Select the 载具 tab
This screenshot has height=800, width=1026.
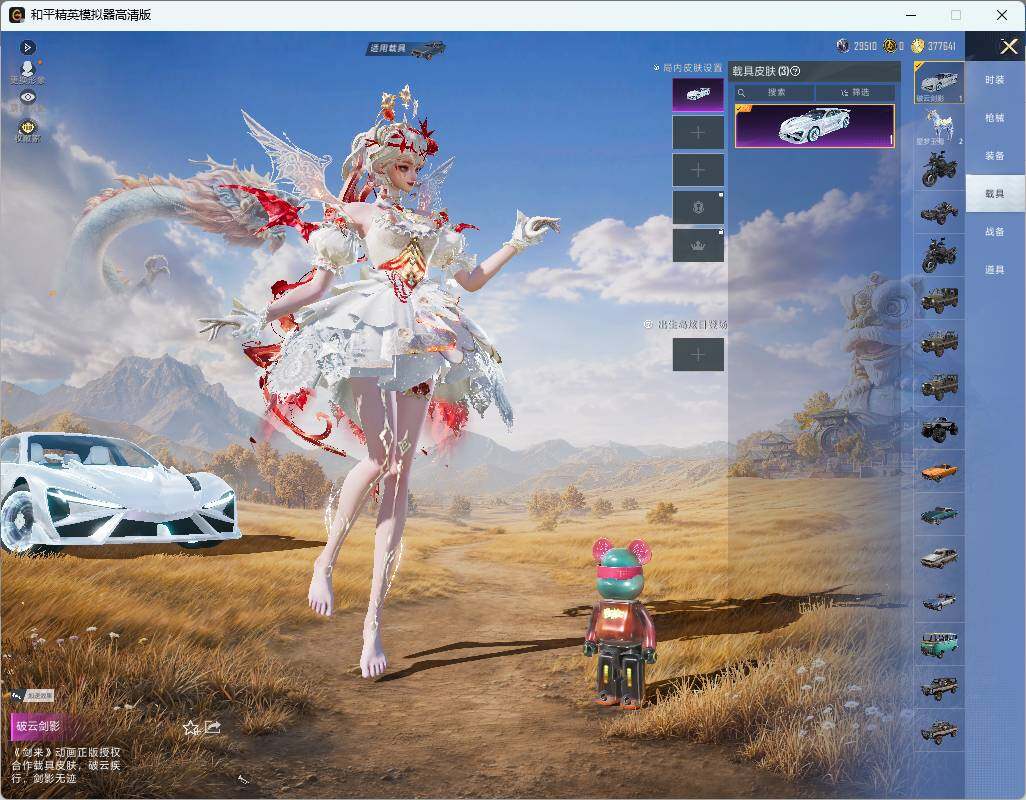click(x=995, y=194)
